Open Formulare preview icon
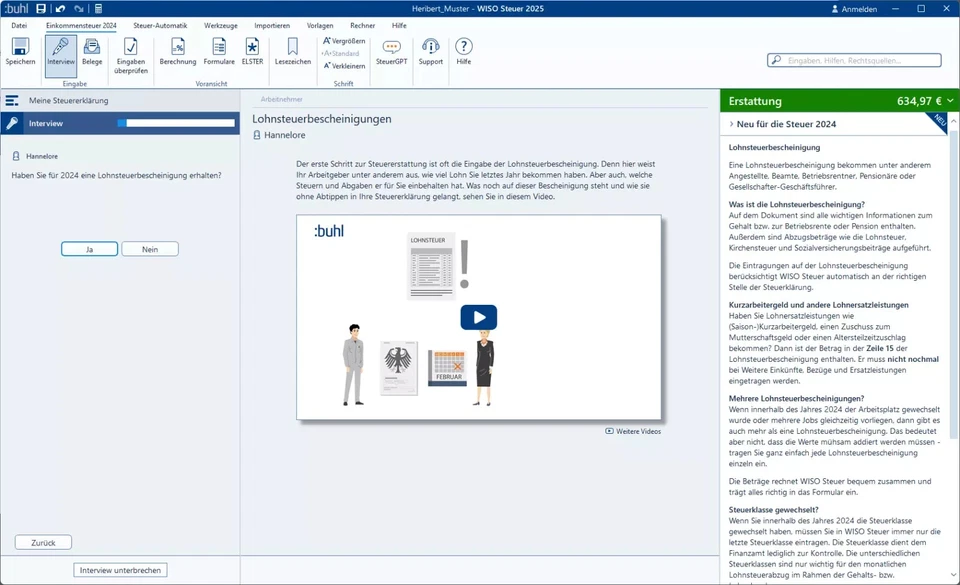Image resolution: width=960 pixels, height=585 pixels. coord(219,50)
